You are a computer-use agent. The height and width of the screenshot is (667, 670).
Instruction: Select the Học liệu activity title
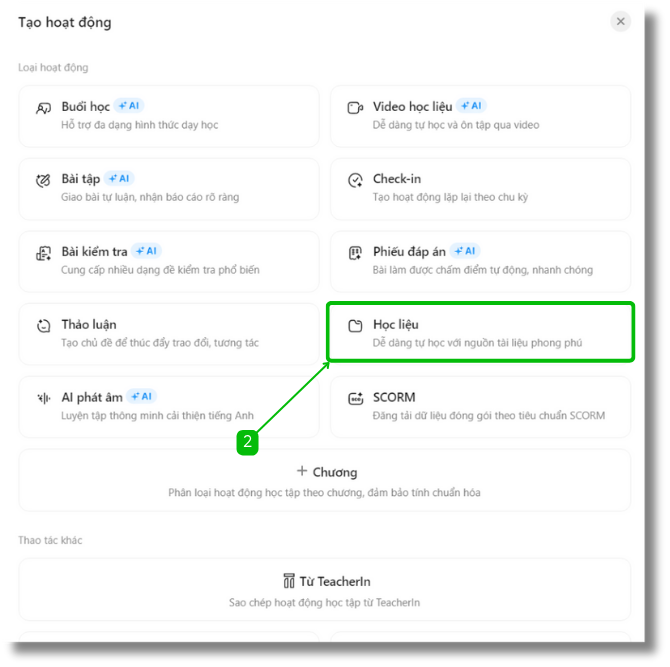tap(396, 325)
